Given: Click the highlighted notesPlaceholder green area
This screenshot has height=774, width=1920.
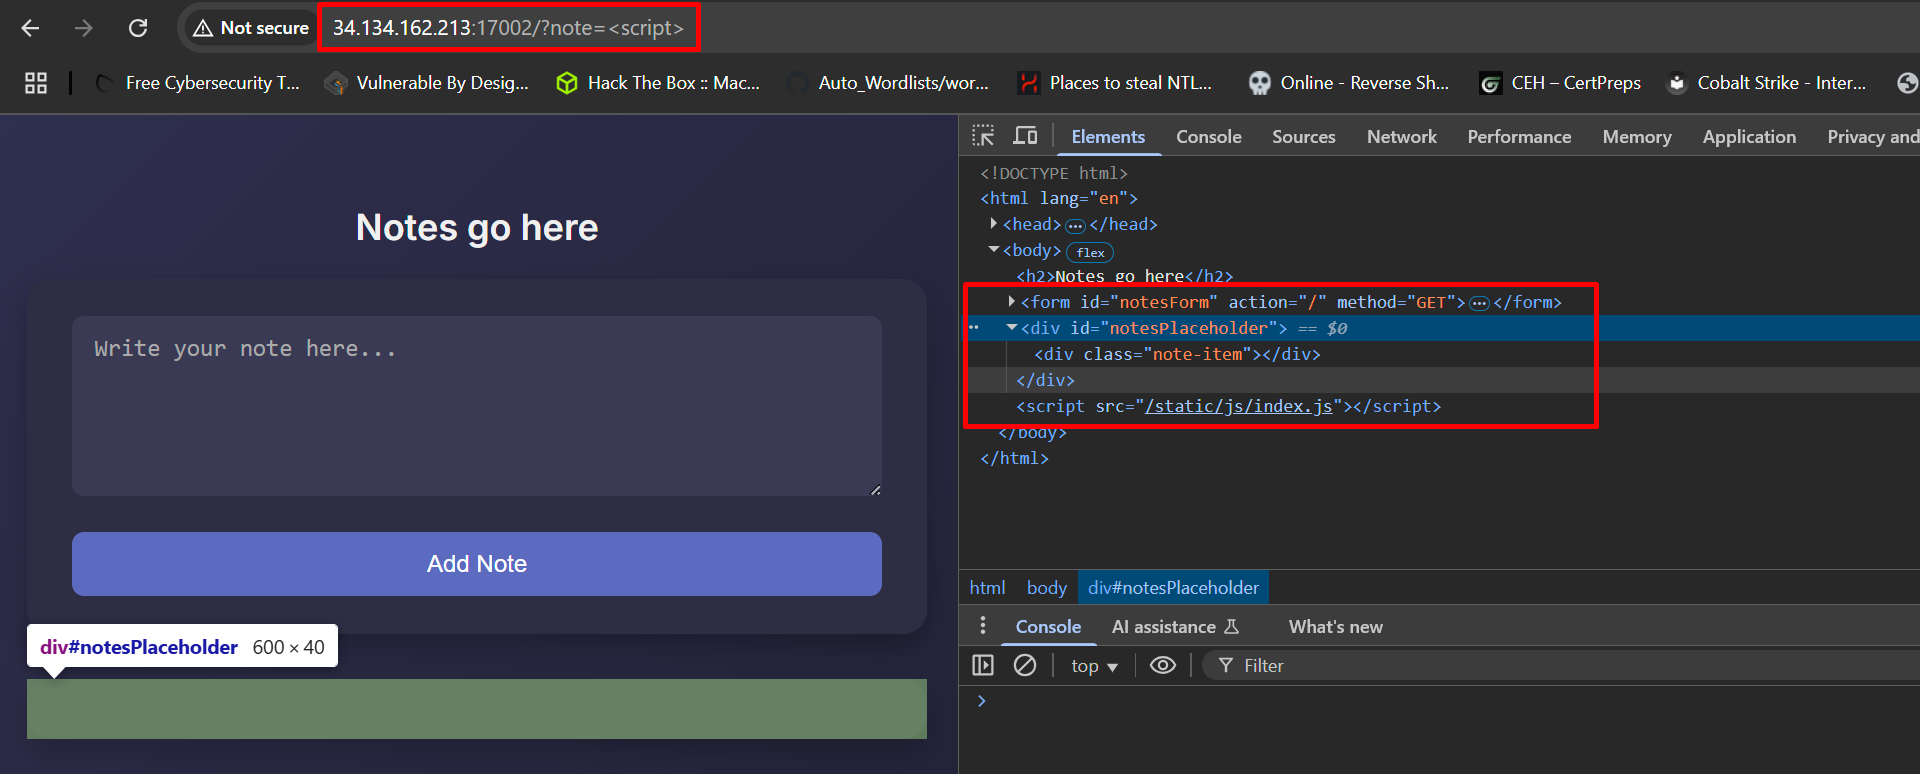Looking at the screenshot, I should coord(477,709).
